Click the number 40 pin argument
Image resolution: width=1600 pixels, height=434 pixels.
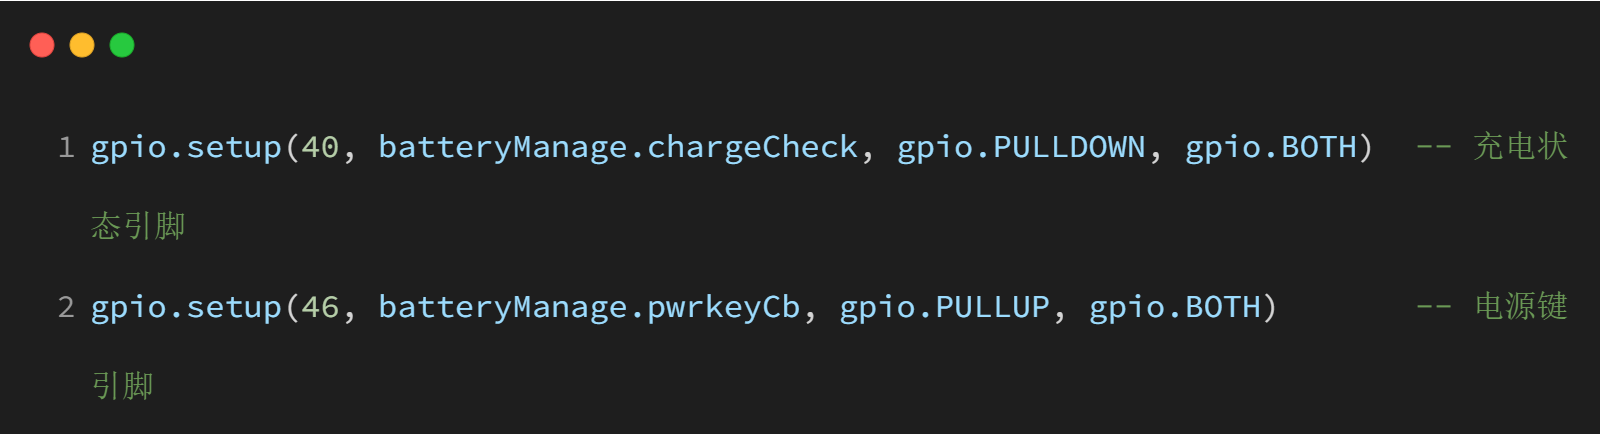(x=320, y=148)
